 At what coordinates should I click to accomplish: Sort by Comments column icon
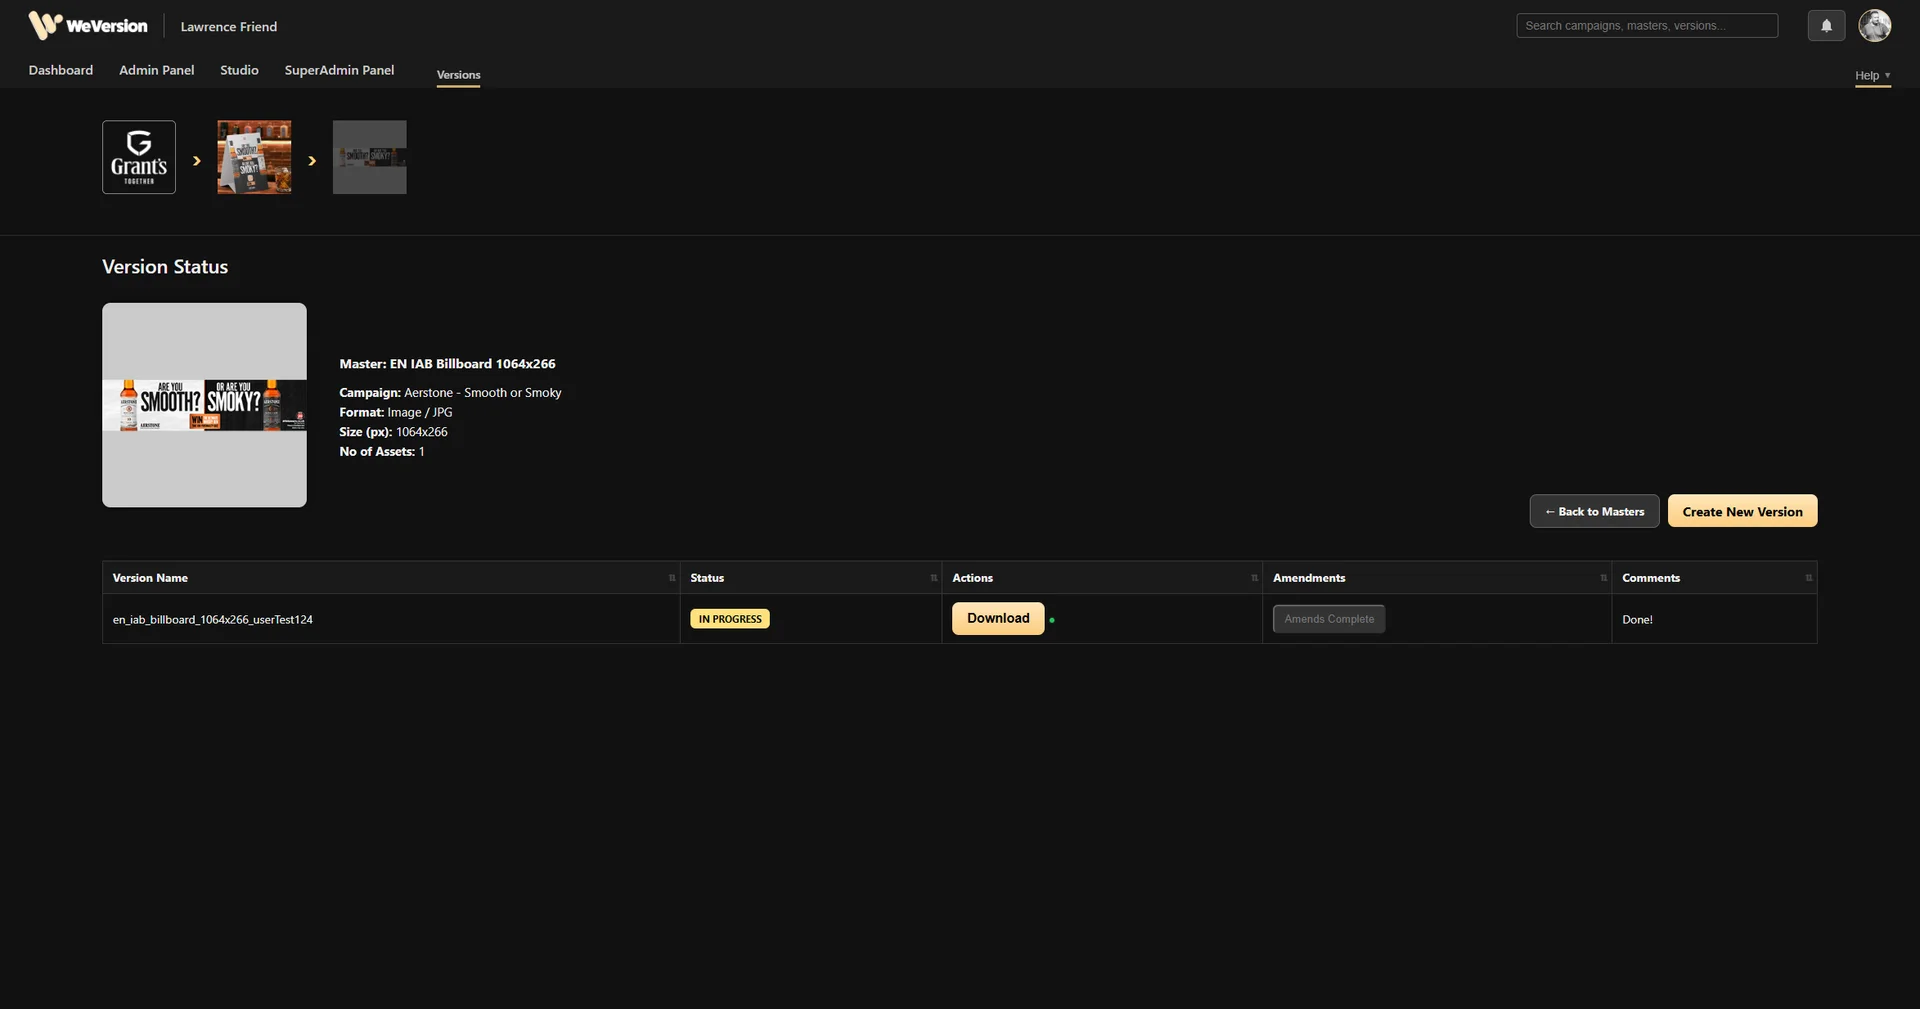coord(1808,578)
